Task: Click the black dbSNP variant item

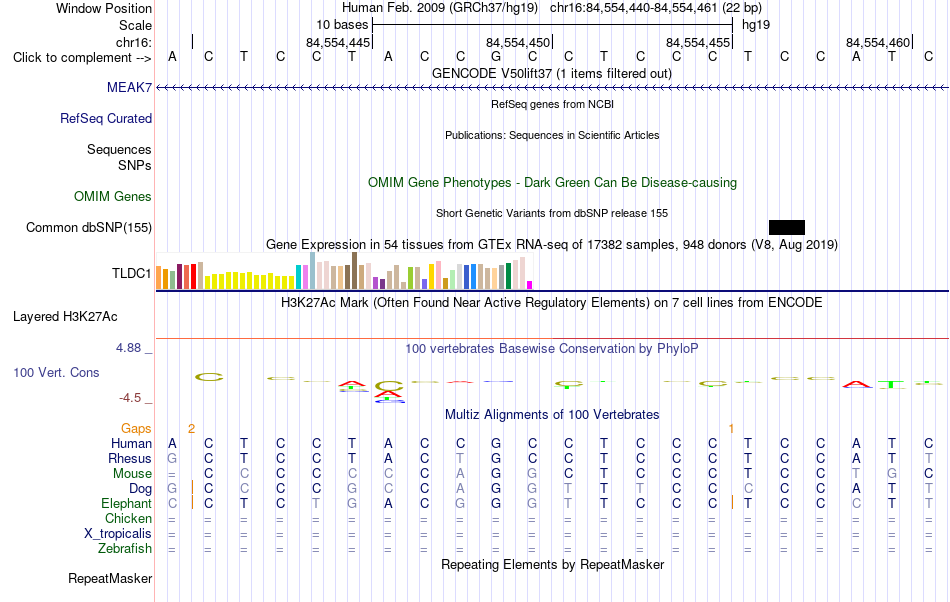Action: click(x=786, y=227)
